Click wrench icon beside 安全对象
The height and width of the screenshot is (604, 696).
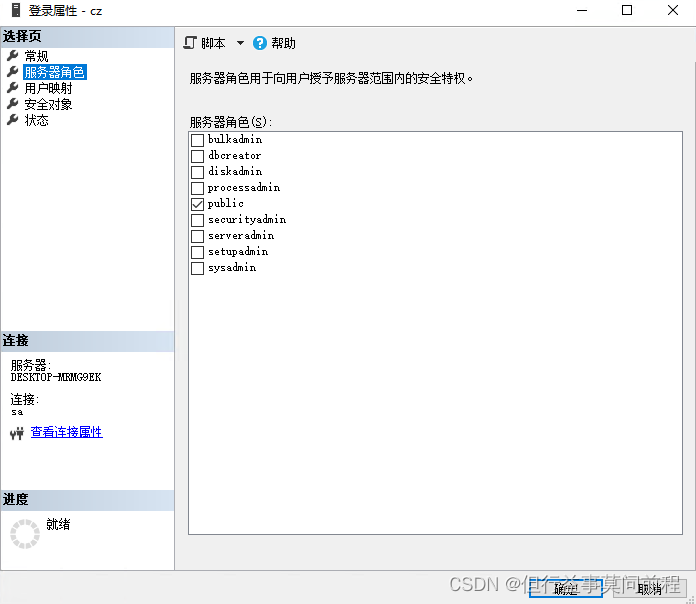pos(12,104)
